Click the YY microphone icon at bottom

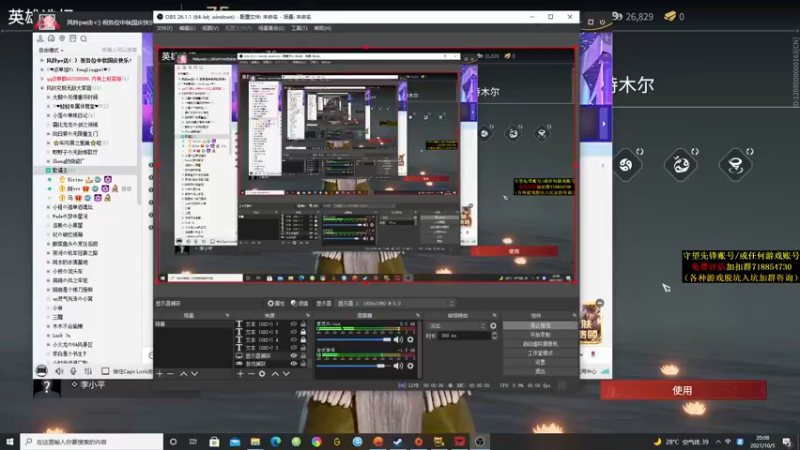click(73, 371)
